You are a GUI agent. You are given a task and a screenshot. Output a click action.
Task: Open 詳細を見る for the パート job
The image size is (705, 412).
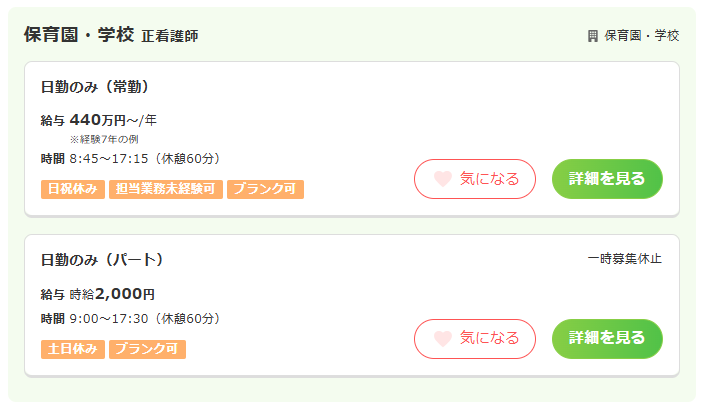[x=607, y=339]
